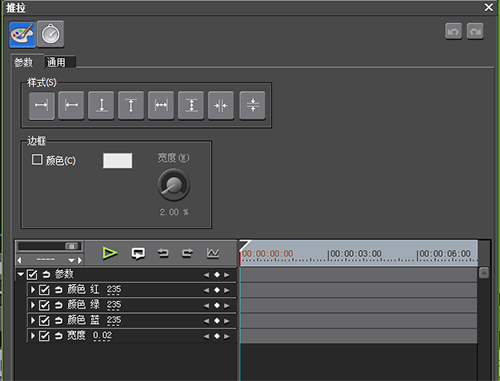Viewport: 500px width, 381px height.
Task: Expand the 颜色 蓝 parameter row
Action: point(33,320)
